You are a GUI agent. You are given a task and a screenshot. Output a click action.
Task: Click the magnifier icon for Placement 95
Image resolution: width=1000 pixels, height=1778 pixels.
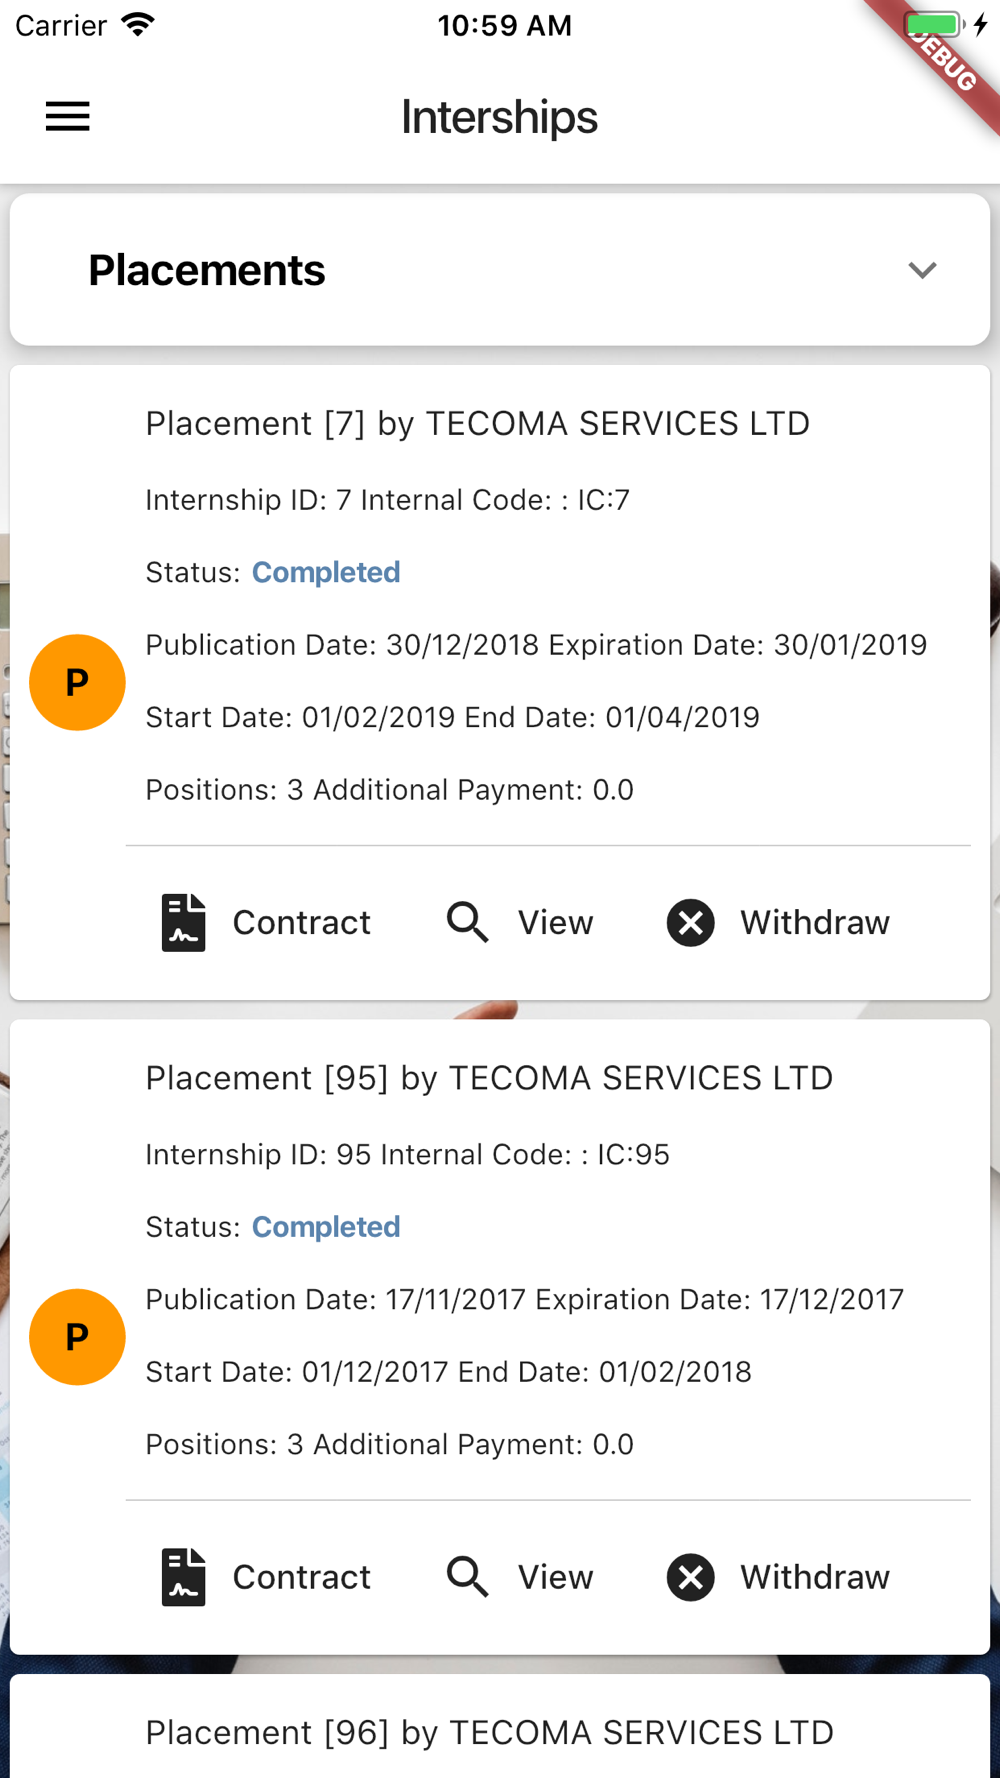pos(468,1577)
